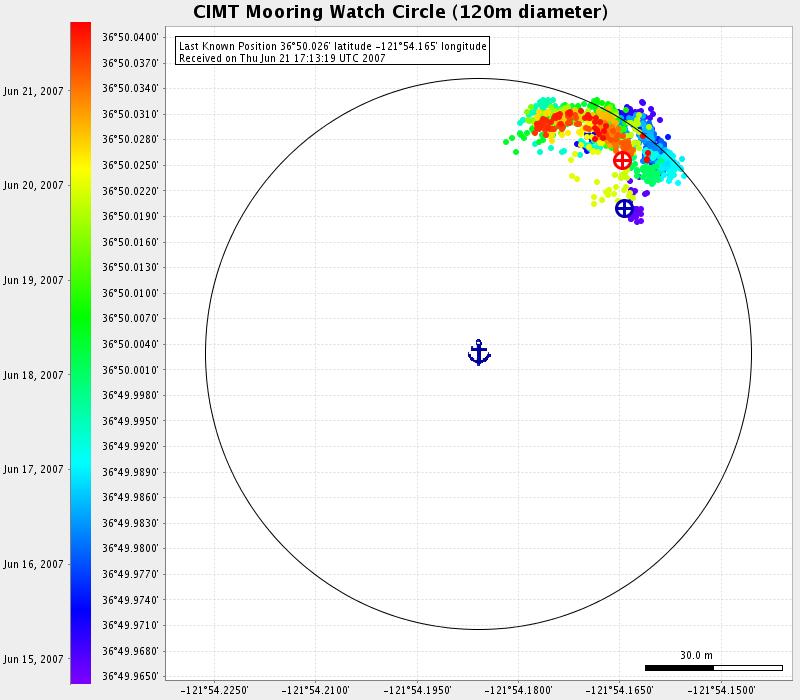Click the red top of the color bar
The height and width of the screenshot is (700, 800).
click(81, 30)
